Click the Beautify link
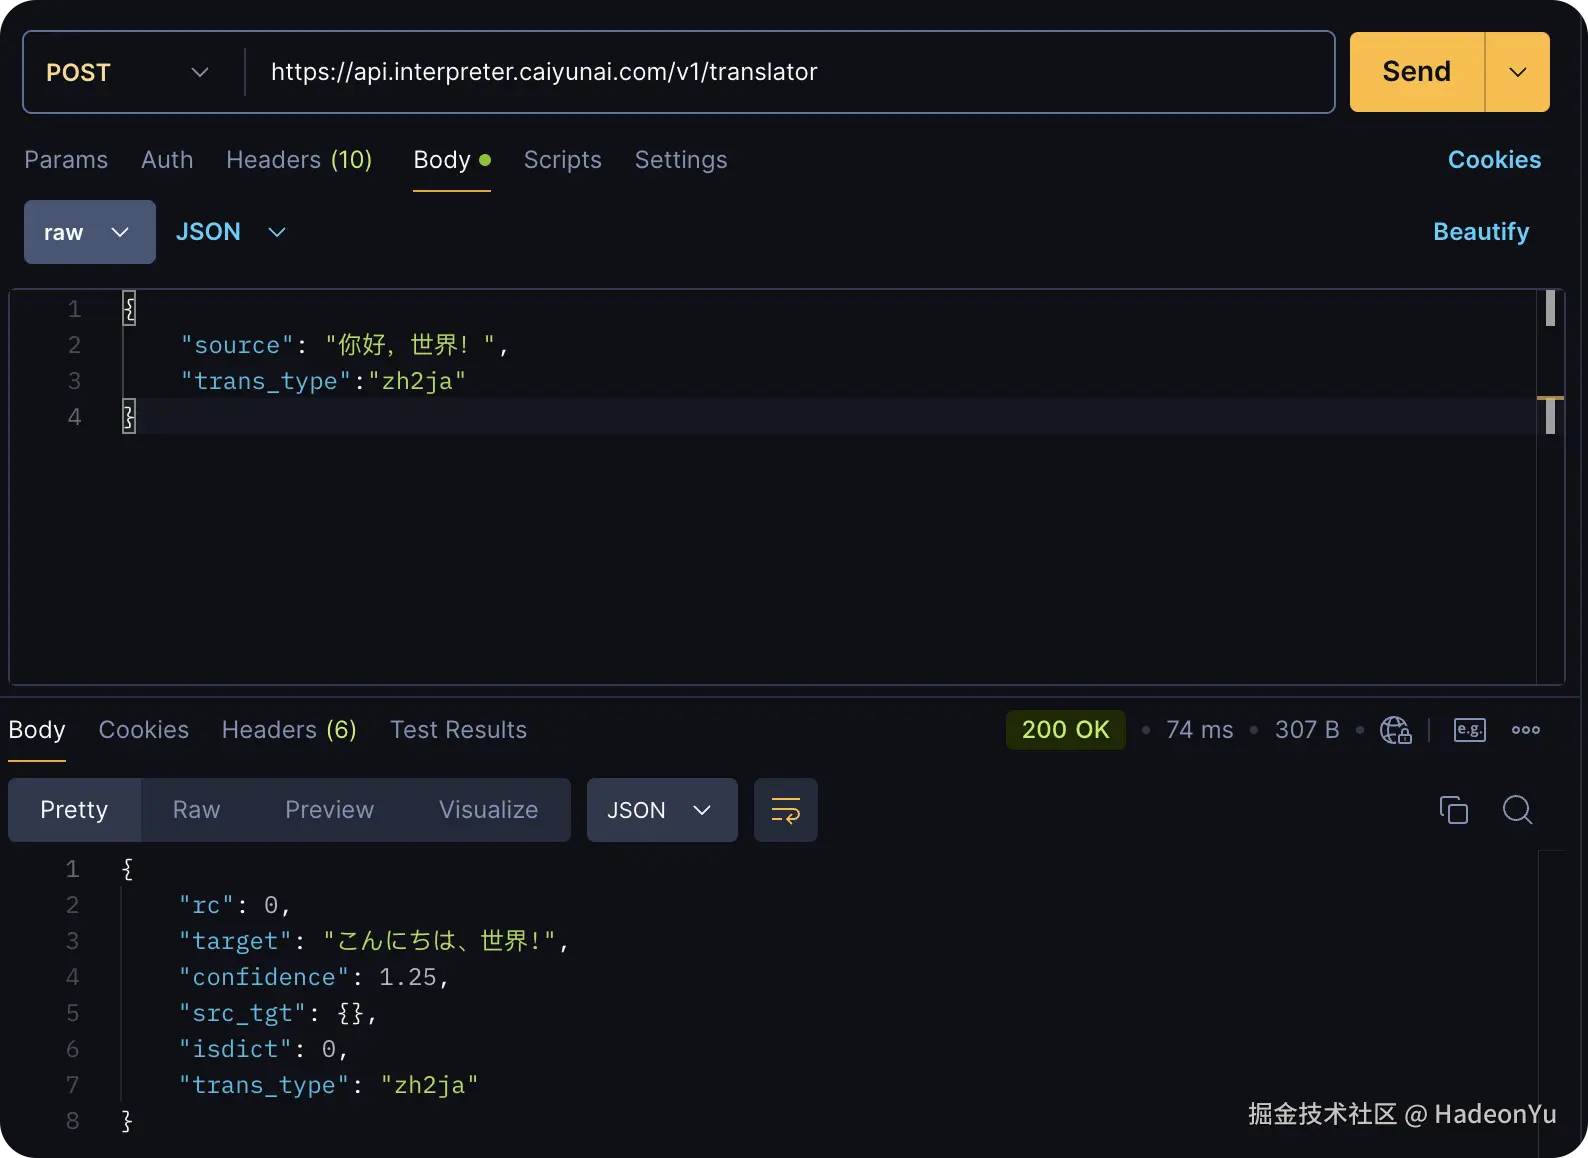Image resolution: width=1588 pixels, height=1158 pixels. pyautogui.click(x=1480, y=232)
